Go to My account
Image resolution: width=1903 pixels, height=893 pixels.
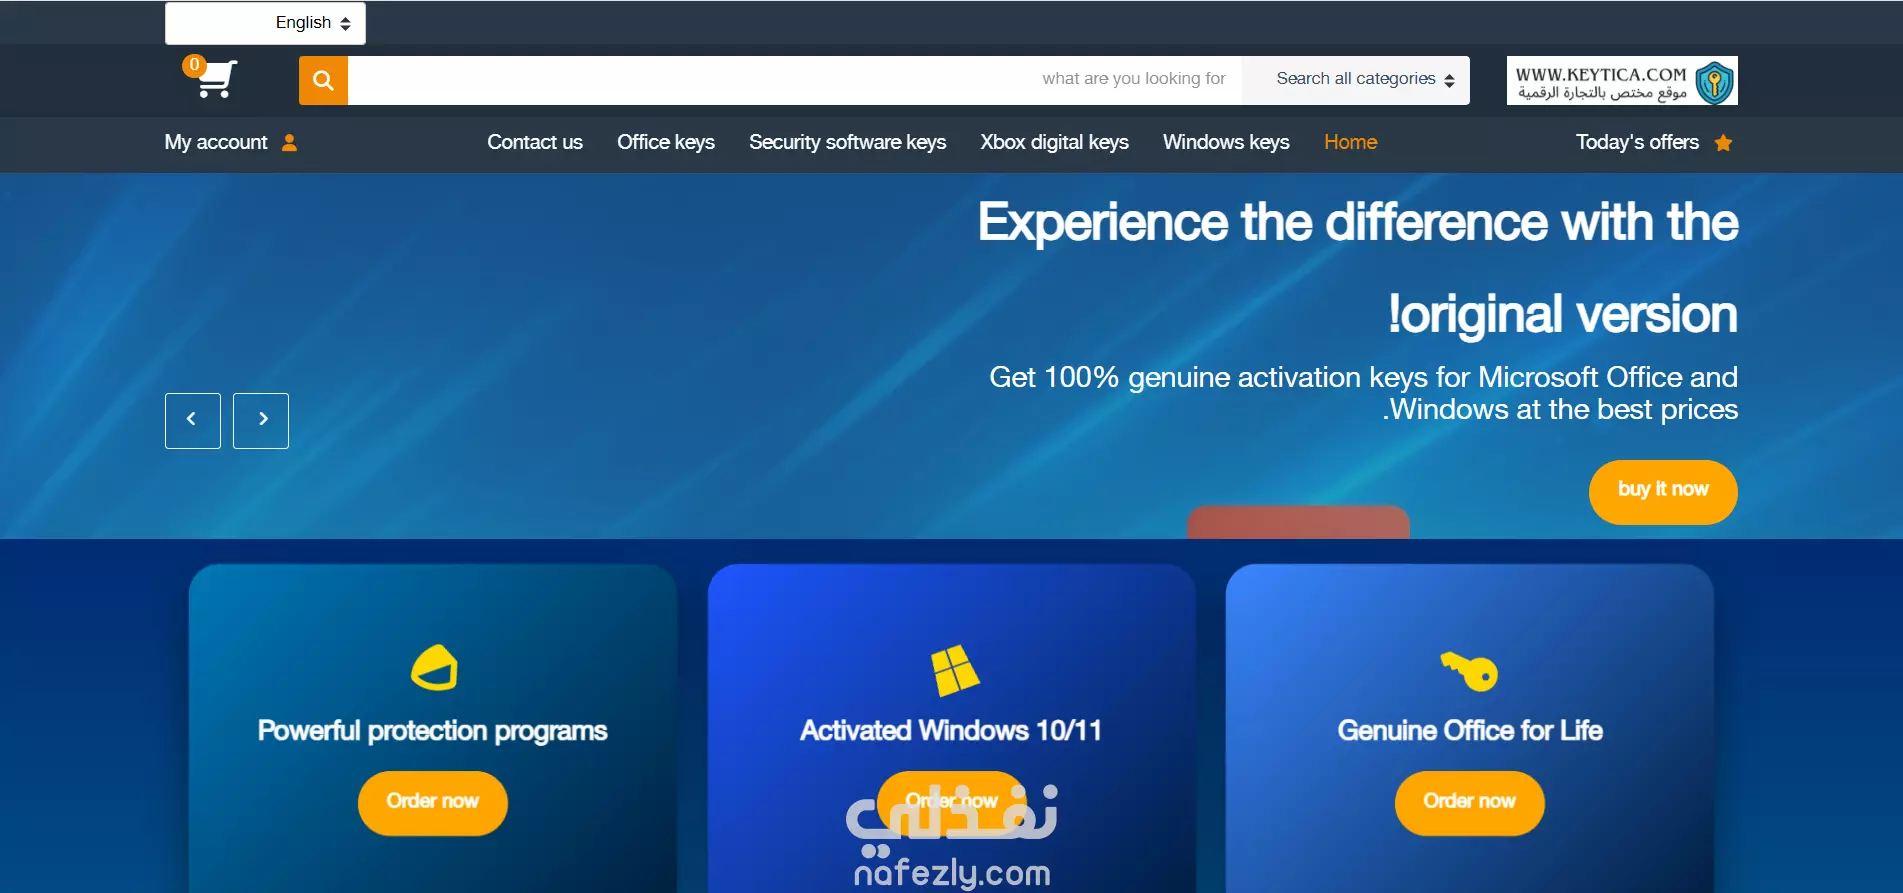coord(216,142)
